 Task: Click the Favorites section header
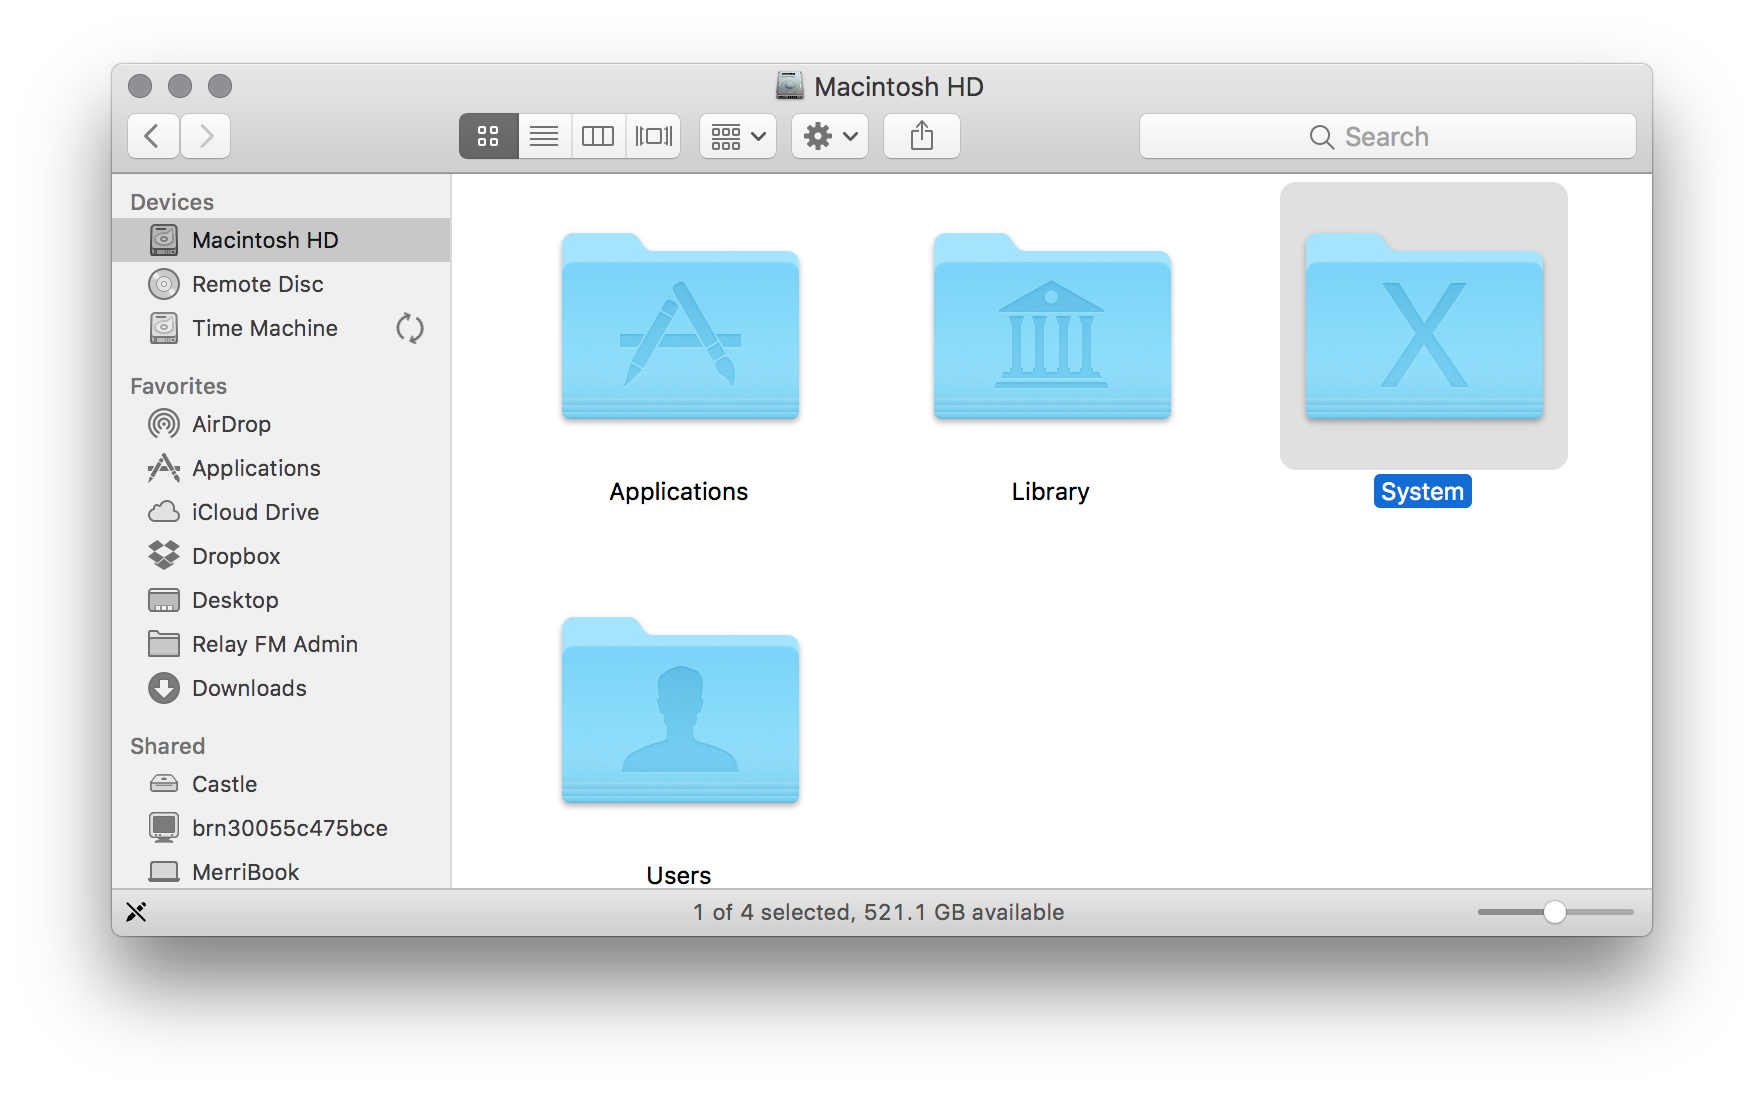pos(178,386)
